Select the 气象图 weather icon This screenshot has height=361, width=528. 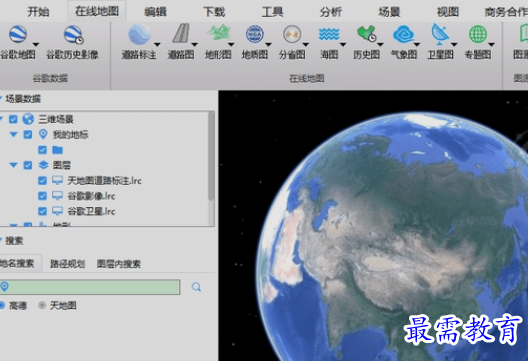pos(403,34)
